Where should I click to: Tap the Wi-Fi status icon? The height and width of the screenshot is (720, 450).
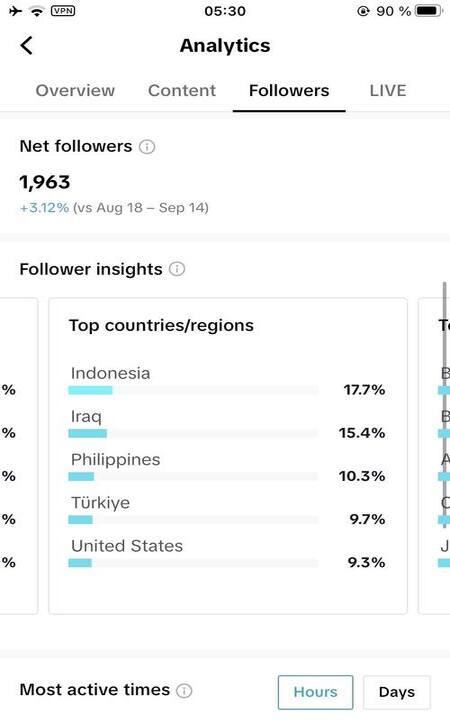pos(36,11)
